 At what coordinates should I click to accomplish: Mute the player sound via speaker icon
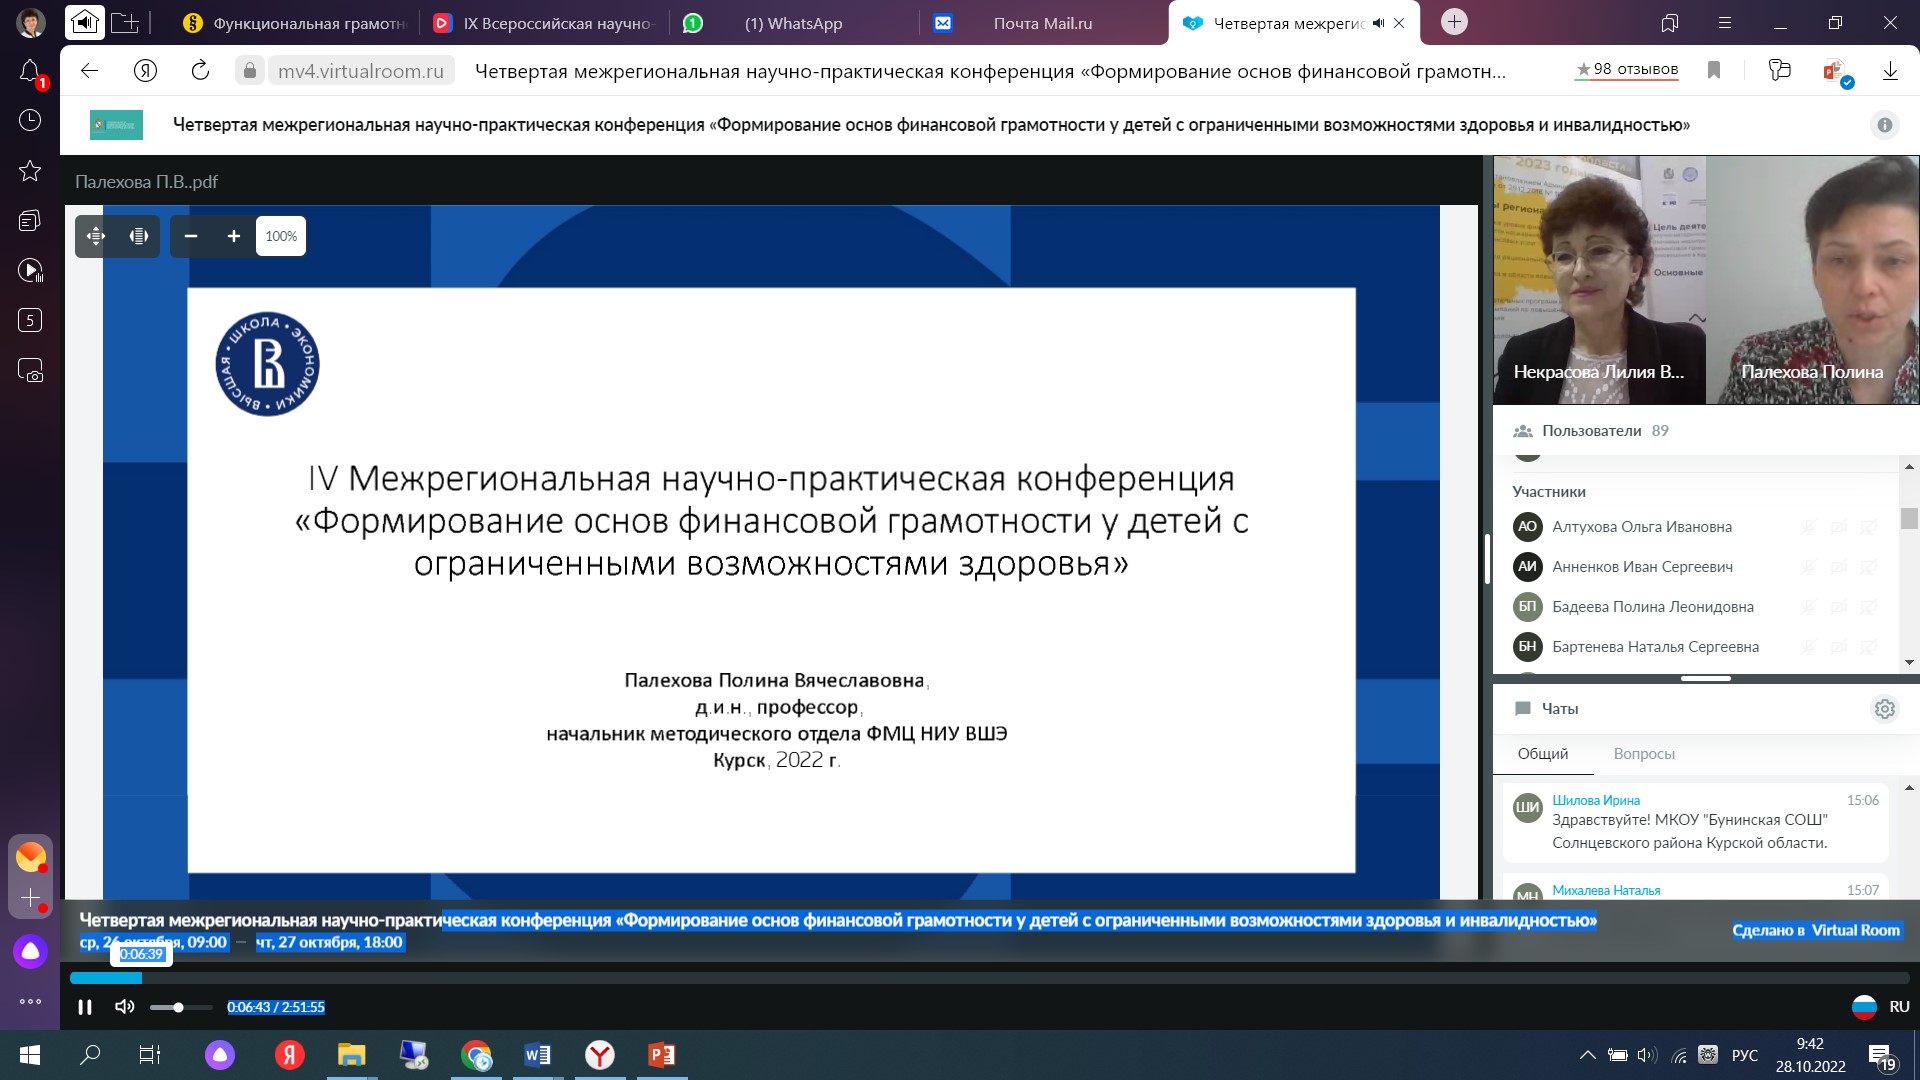pos(125,1007)
